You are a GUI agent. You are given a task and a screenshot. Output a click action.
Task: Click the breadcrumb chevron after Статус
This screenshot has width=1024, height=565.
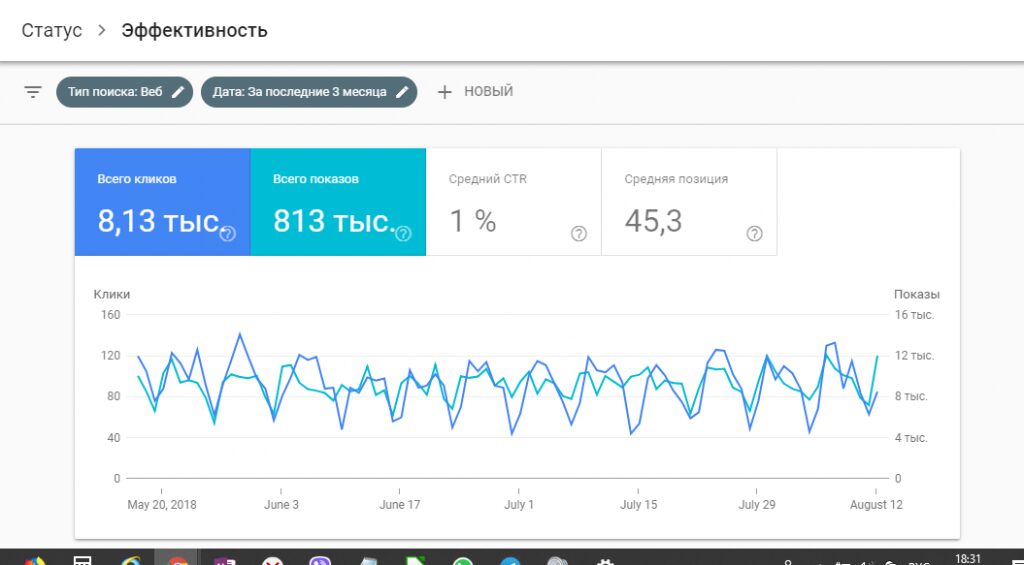coord(101,30)
